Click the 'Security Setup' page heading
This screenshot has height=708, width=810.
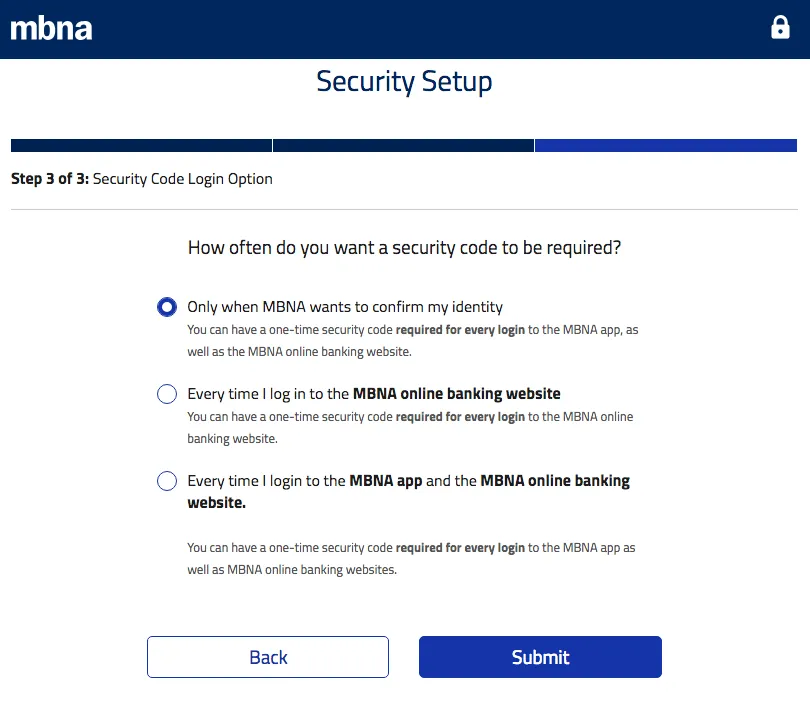(x=404, y=81)
